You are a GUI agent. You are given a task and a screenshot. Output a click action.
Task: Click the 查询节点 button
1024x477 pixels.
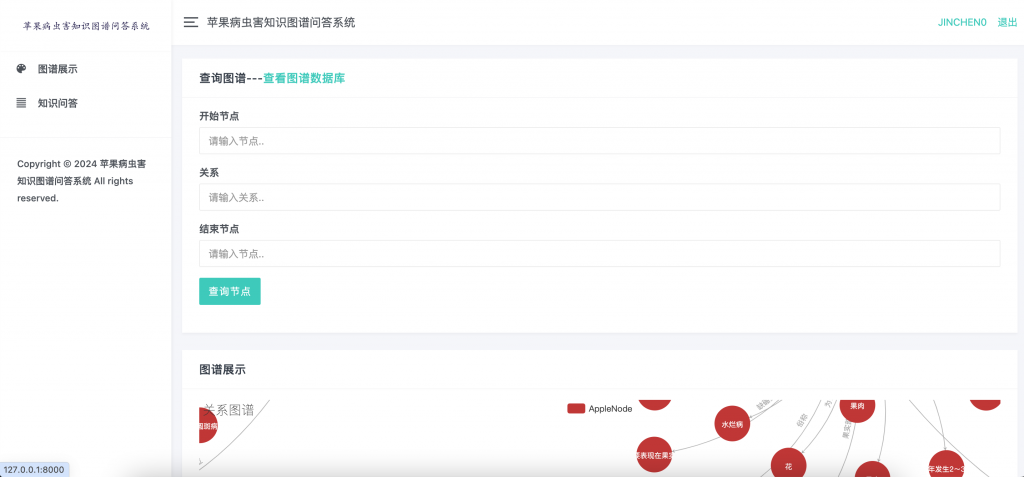[x=230, y=291]
